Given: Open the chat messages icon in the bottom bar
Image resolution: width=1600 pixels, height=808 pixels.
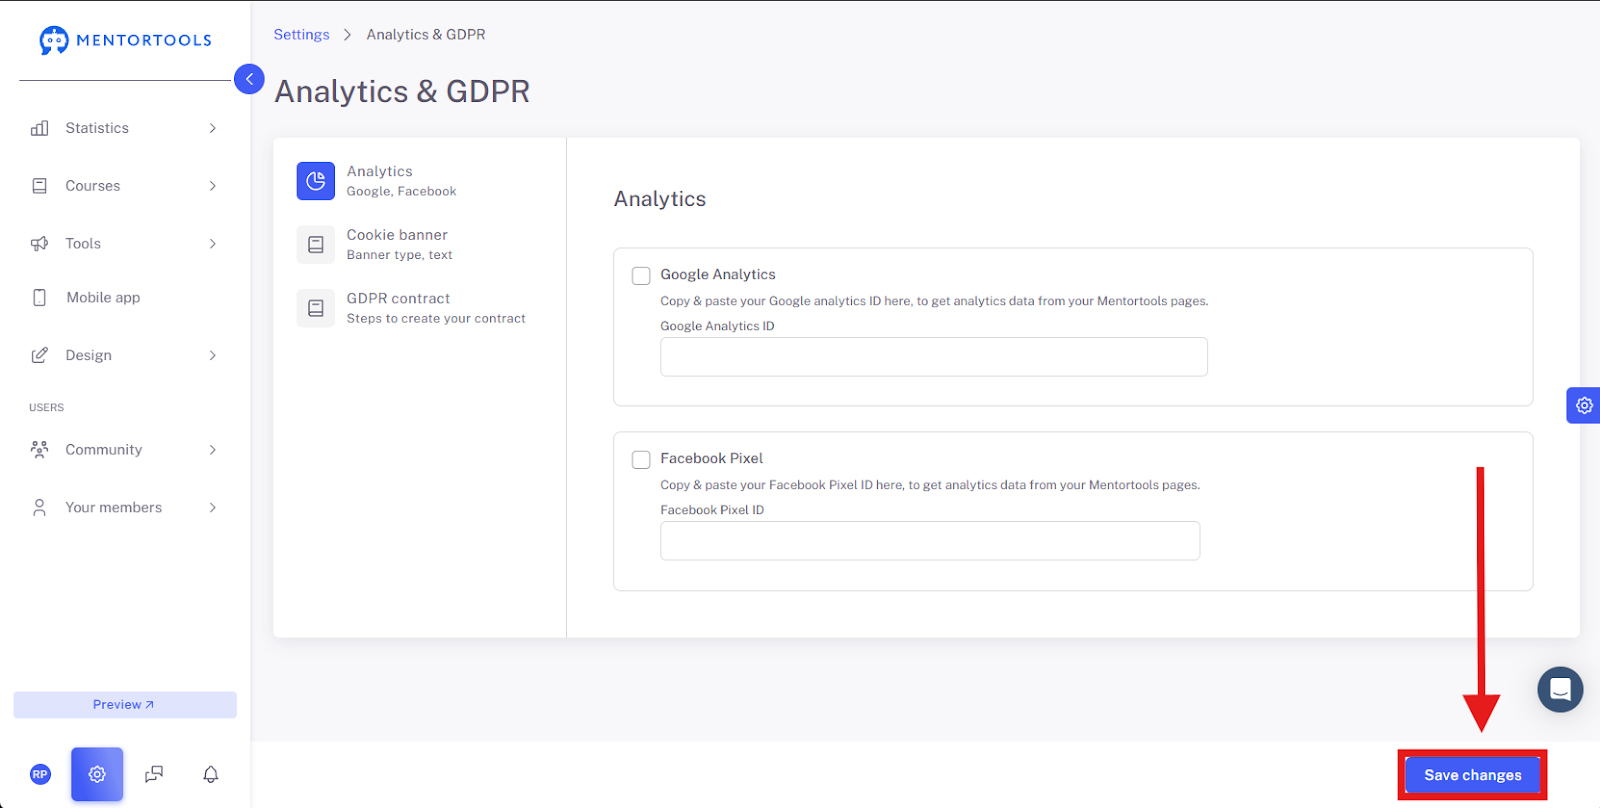Looking at the screenshot, I should point(154,774).
